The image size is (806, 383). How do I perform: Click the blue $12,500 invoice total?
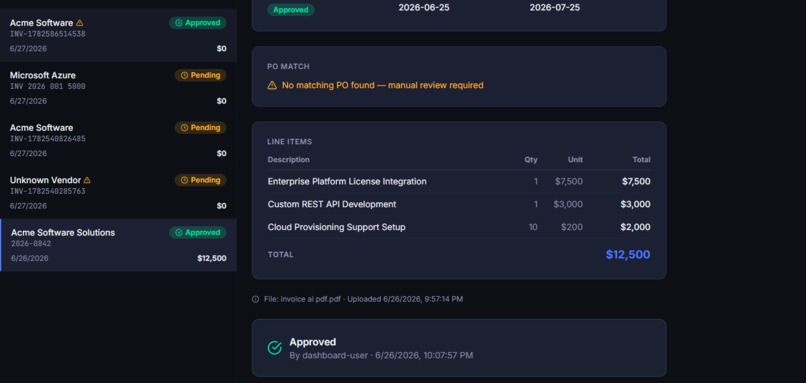628,254
